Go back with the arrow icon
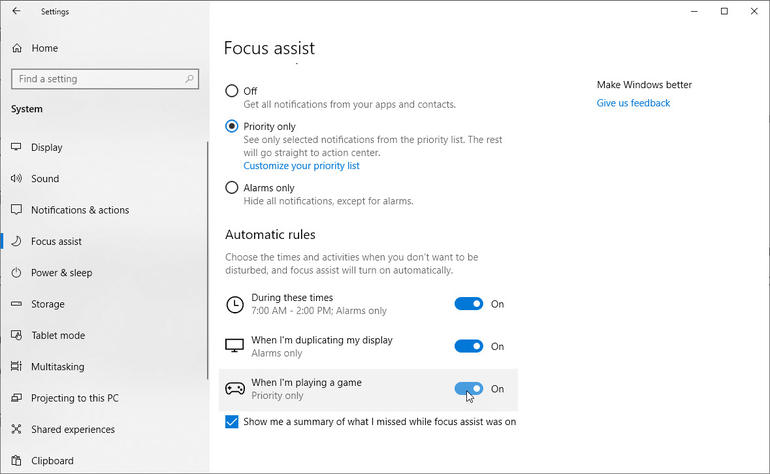This screenshot has width=770, height=474. (x=16, y=11)
